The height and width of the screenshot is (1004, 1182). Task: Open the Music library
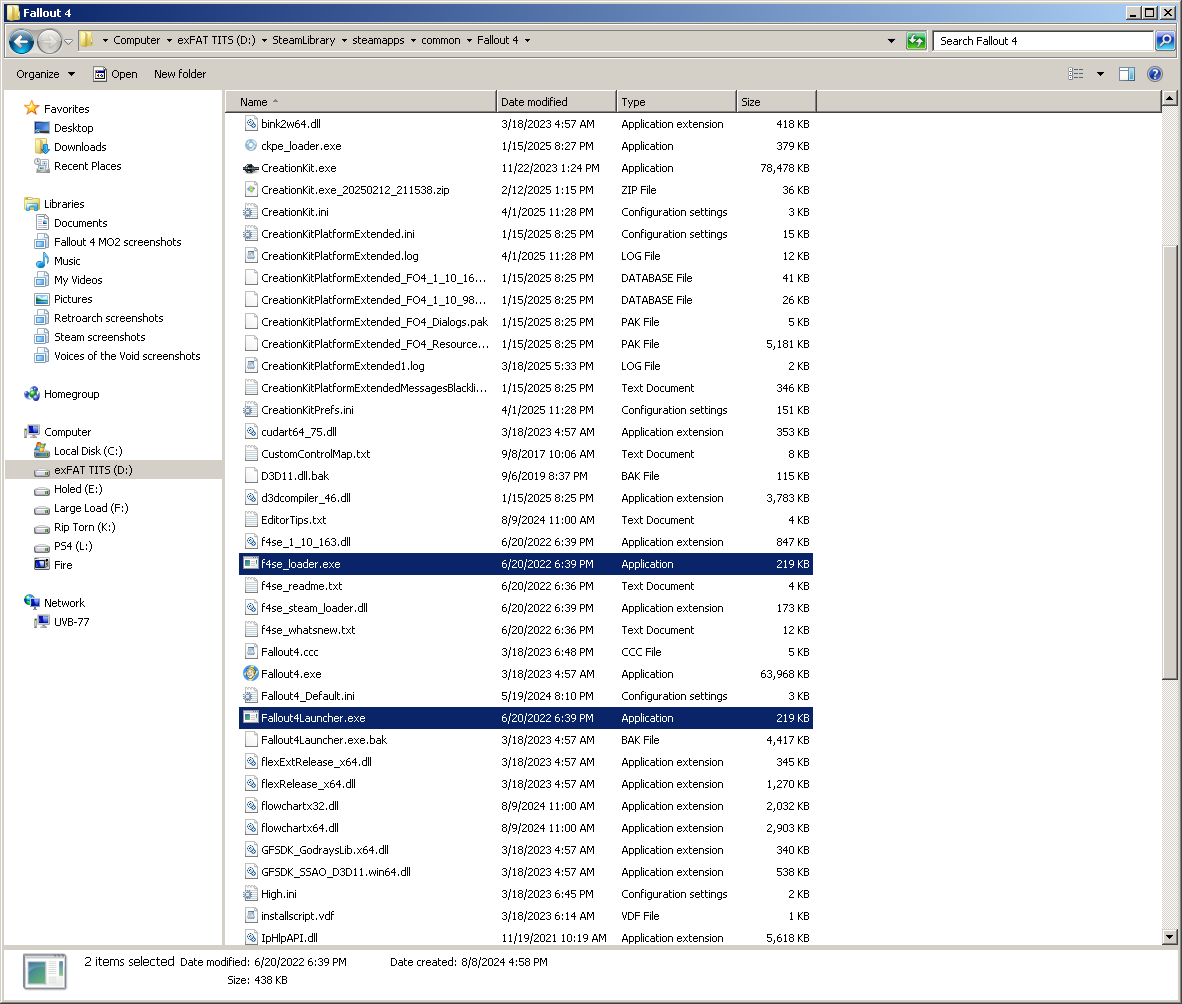[67, 261]
